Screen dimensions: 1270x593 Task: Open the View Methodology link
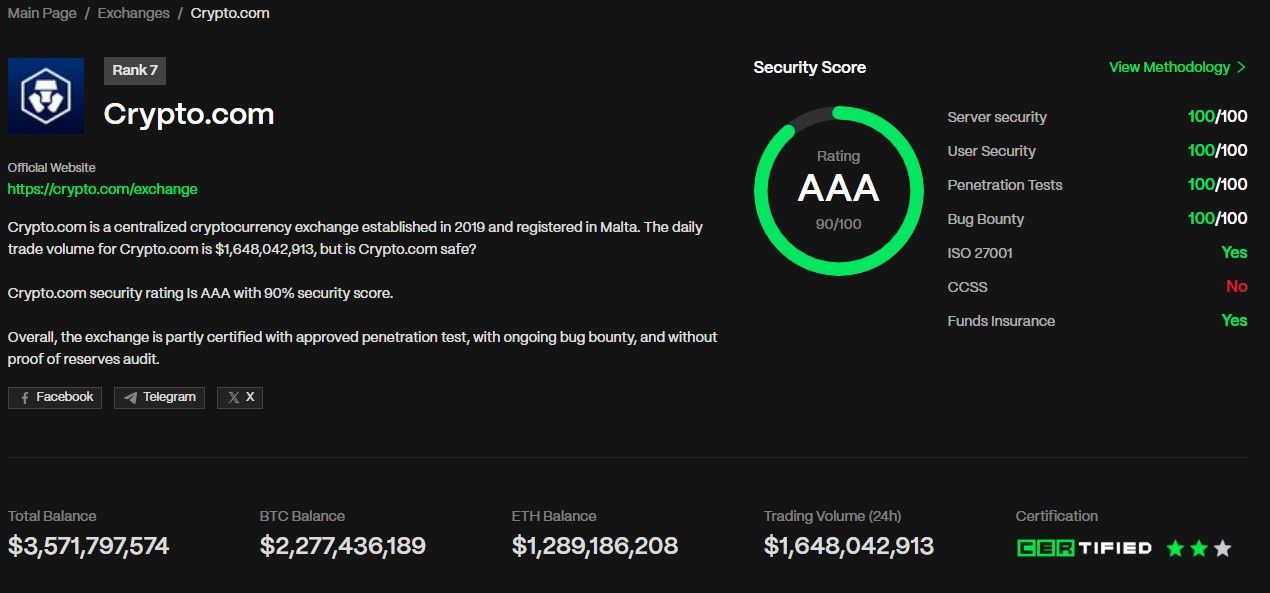[x=1169, y=67]
